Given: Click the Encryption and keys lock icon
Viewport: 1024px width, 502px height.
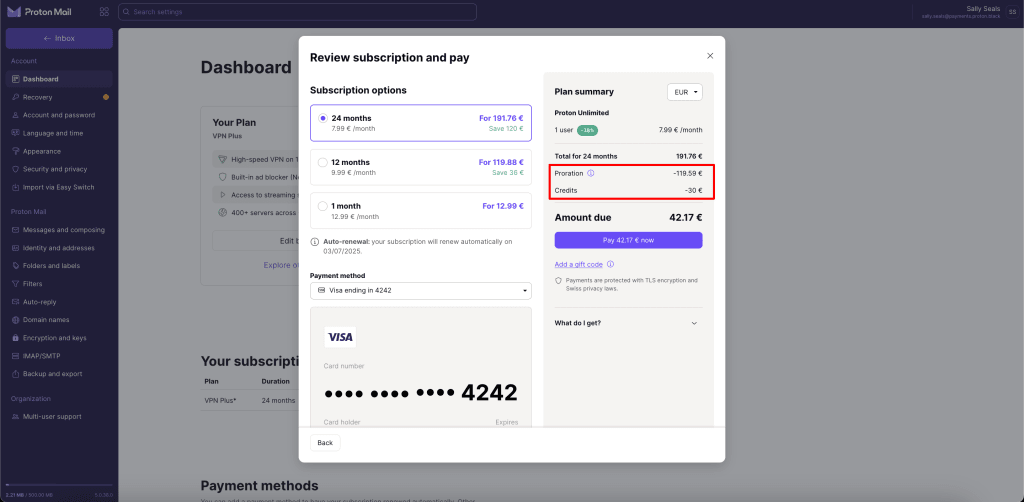Looking at the screenshot, I should tap(16, 338).
